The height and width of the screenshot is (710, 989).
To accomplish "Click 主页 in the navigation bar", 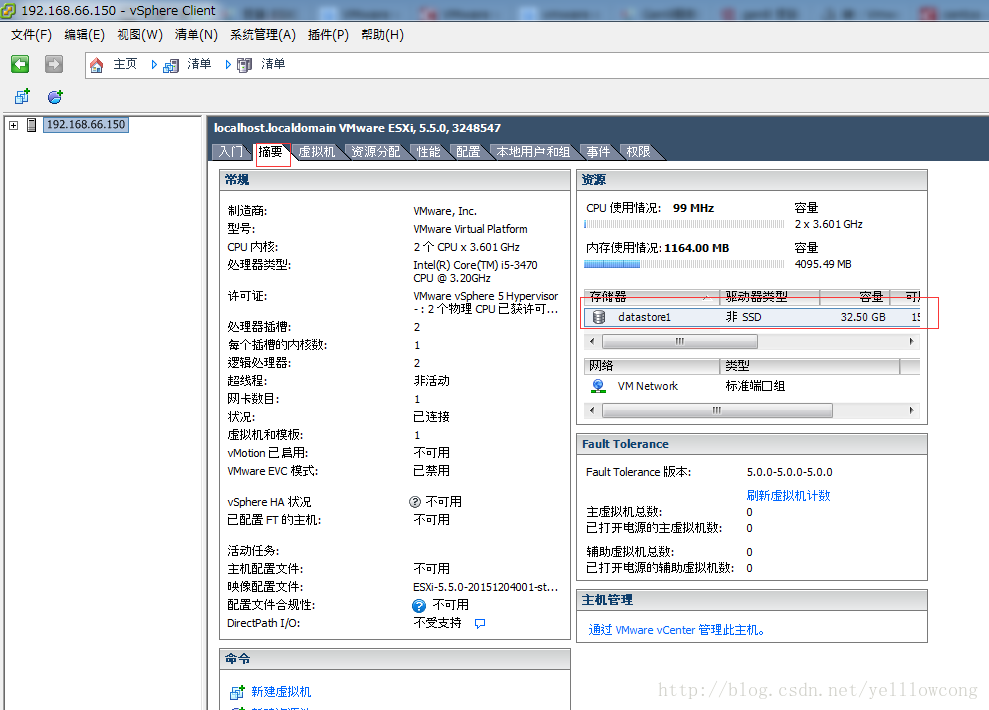I will [x=125, y=64].
